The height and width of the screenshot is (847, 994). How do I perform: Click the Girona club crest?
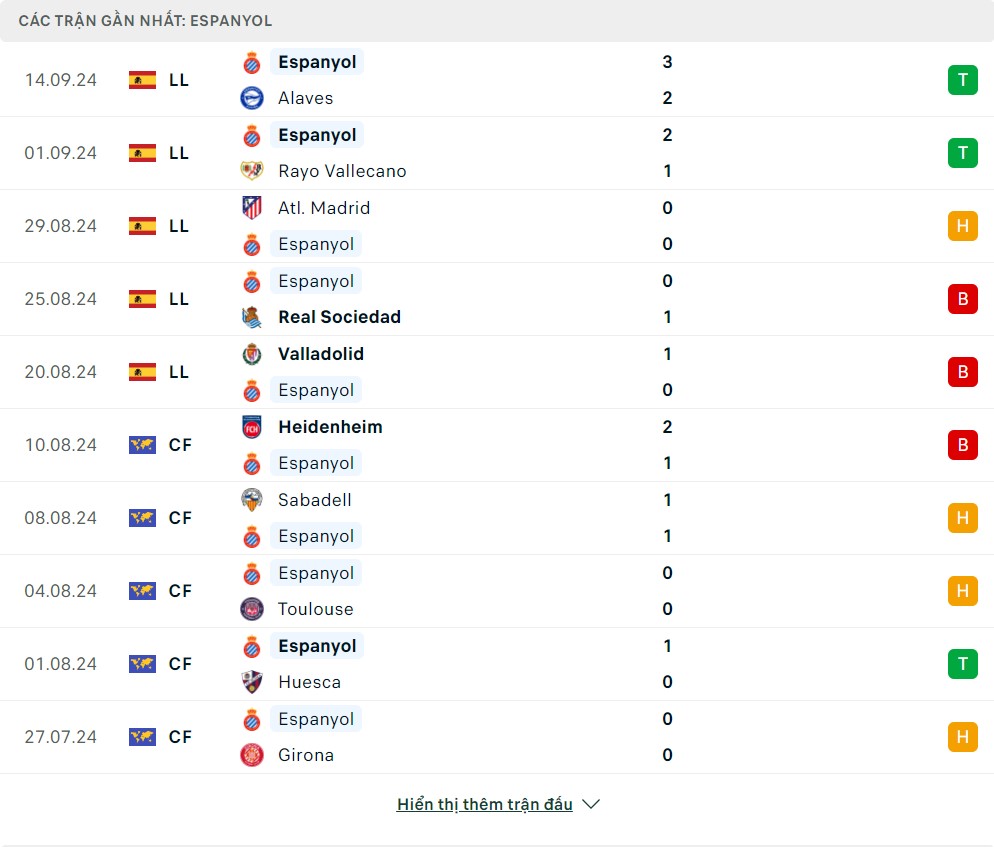(x=252, y=755)
